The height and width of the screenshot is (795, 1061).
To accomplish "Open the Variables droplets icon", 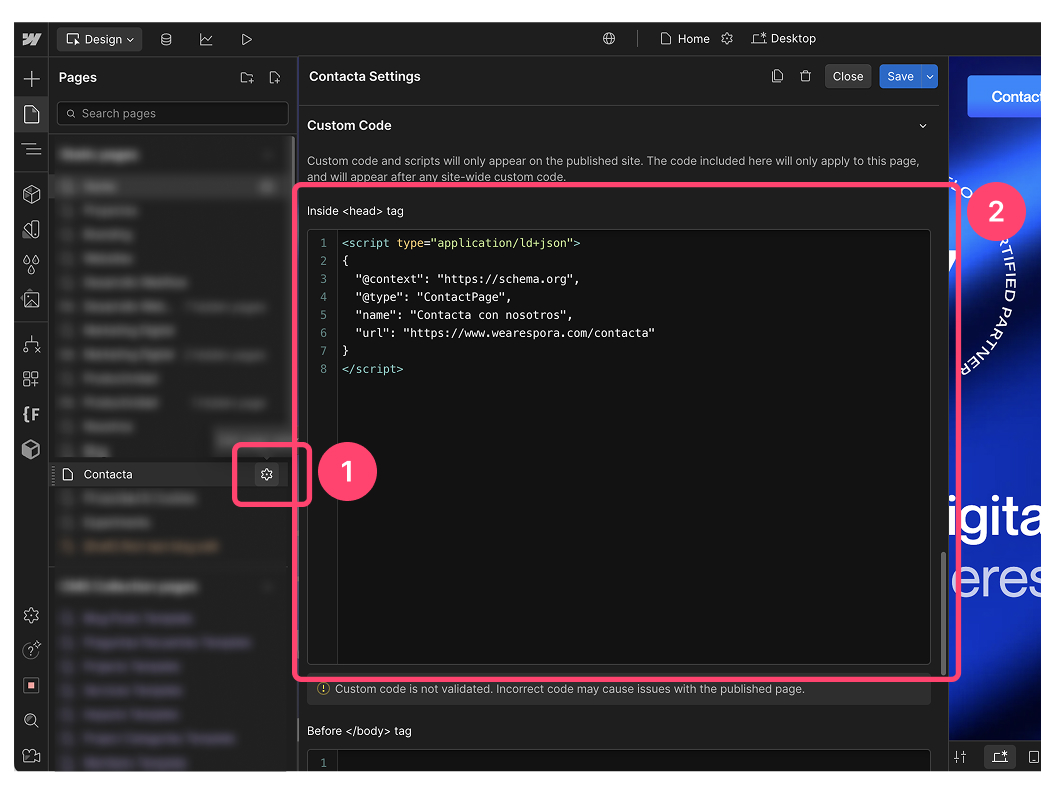I will pos(31,264).
